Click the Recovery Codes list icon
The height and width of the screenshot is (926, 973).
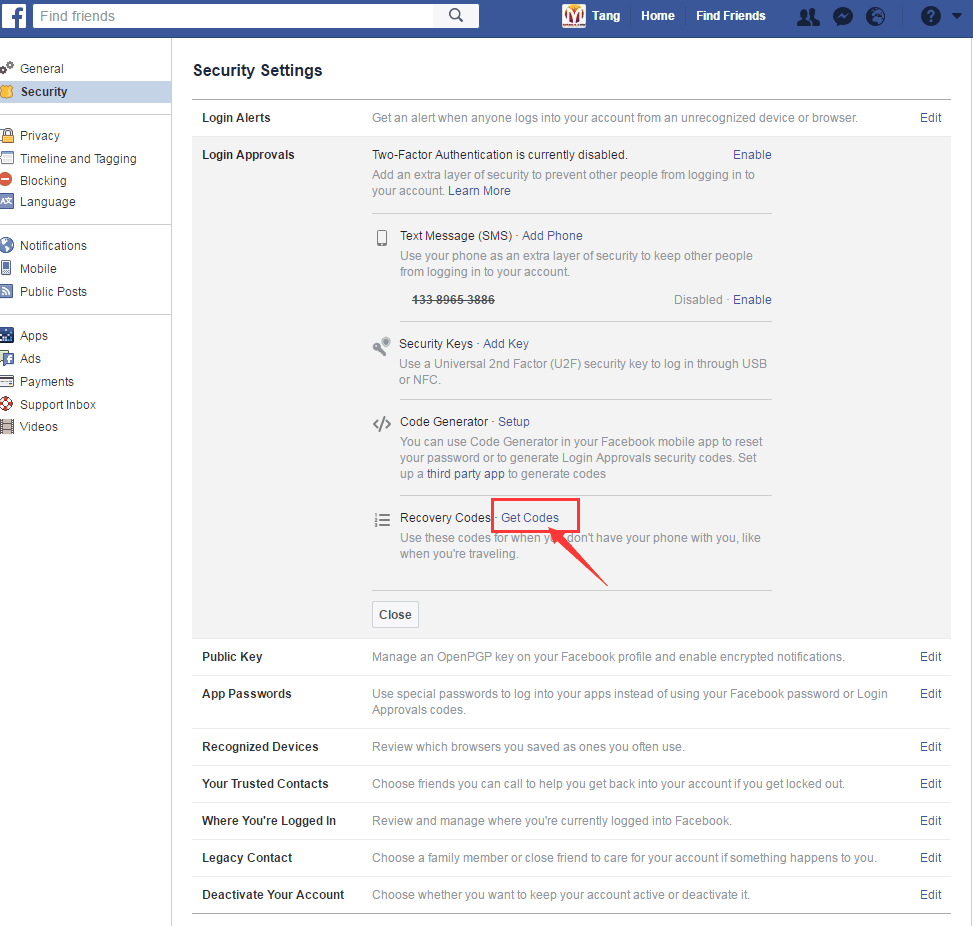(382, 519)
